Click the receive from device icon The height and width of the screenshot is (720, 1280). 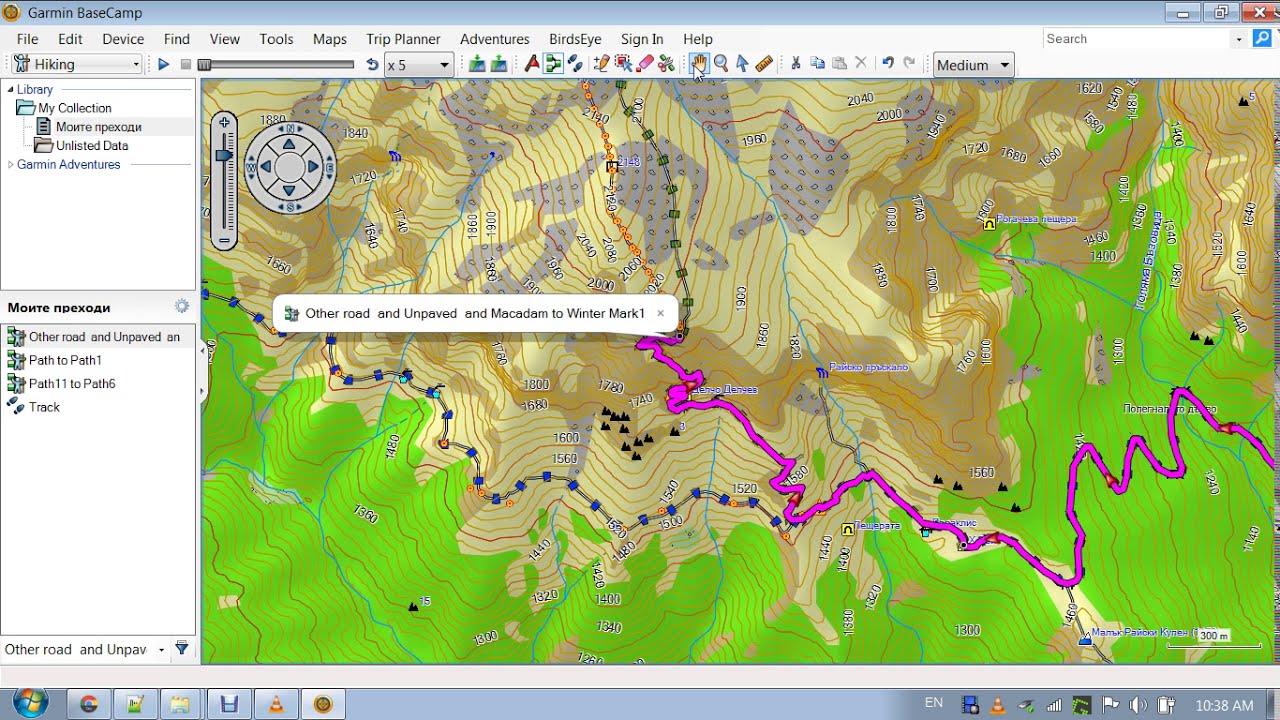498,65
